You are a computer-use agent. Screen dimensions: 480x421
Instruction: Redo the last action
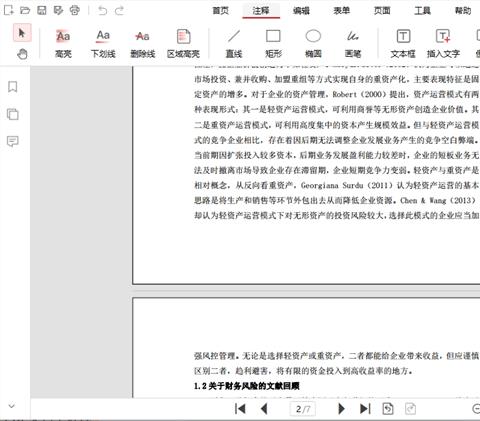pos(119,11)
